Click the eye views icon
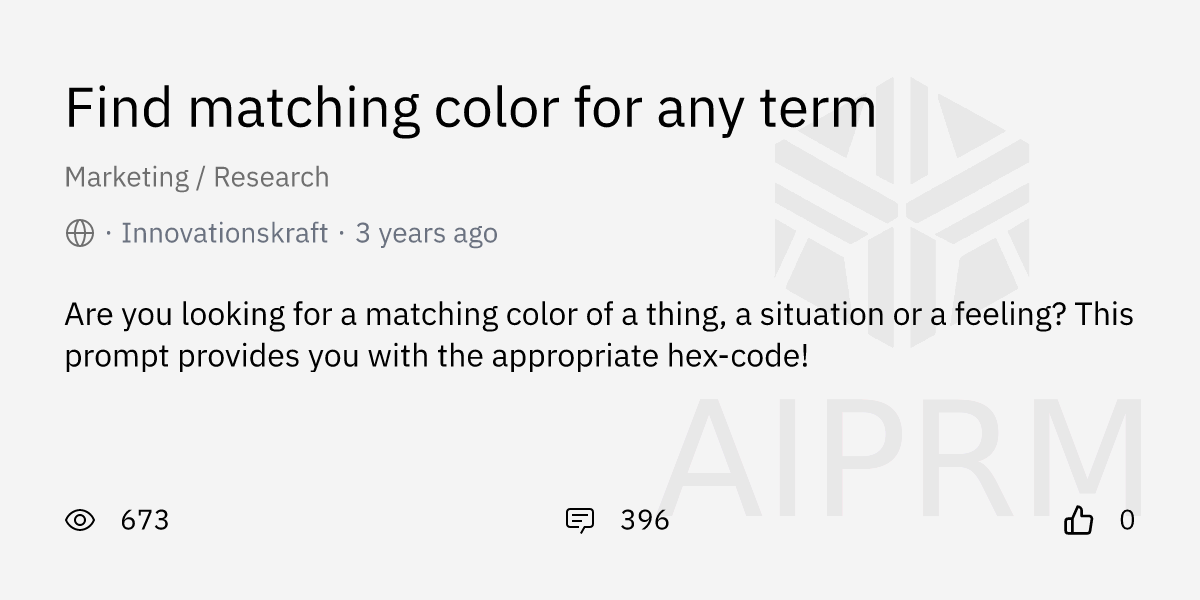The height and width of the screenshot is (600, 1200). (80, 520)
